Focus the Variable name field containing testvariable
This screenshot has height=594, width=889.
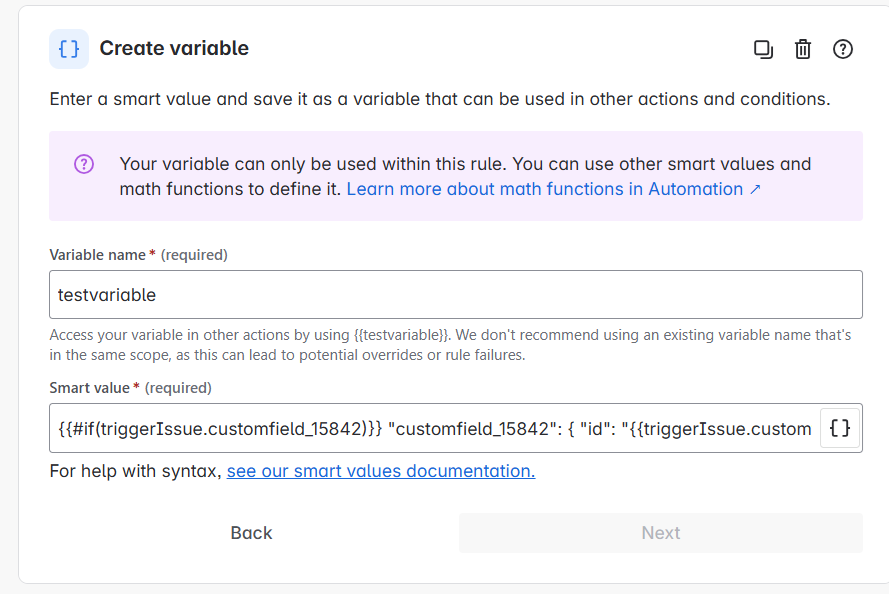(x=455, y=295)
